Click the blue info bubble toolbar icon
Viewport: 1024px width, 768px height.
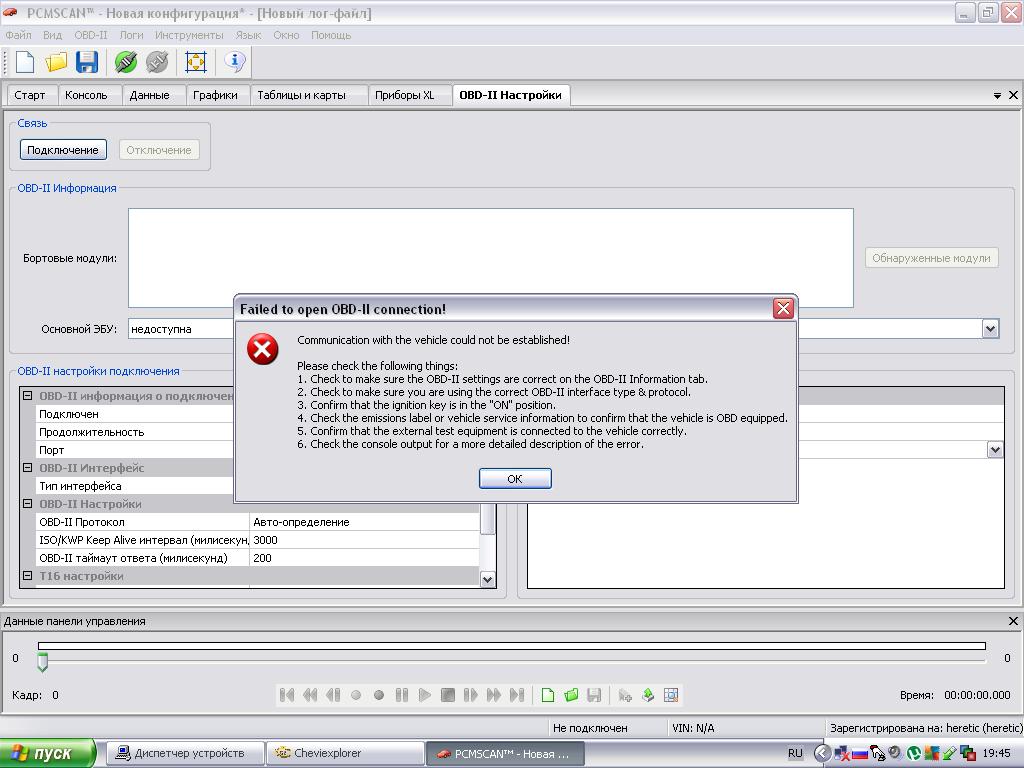tap(235, 62)
